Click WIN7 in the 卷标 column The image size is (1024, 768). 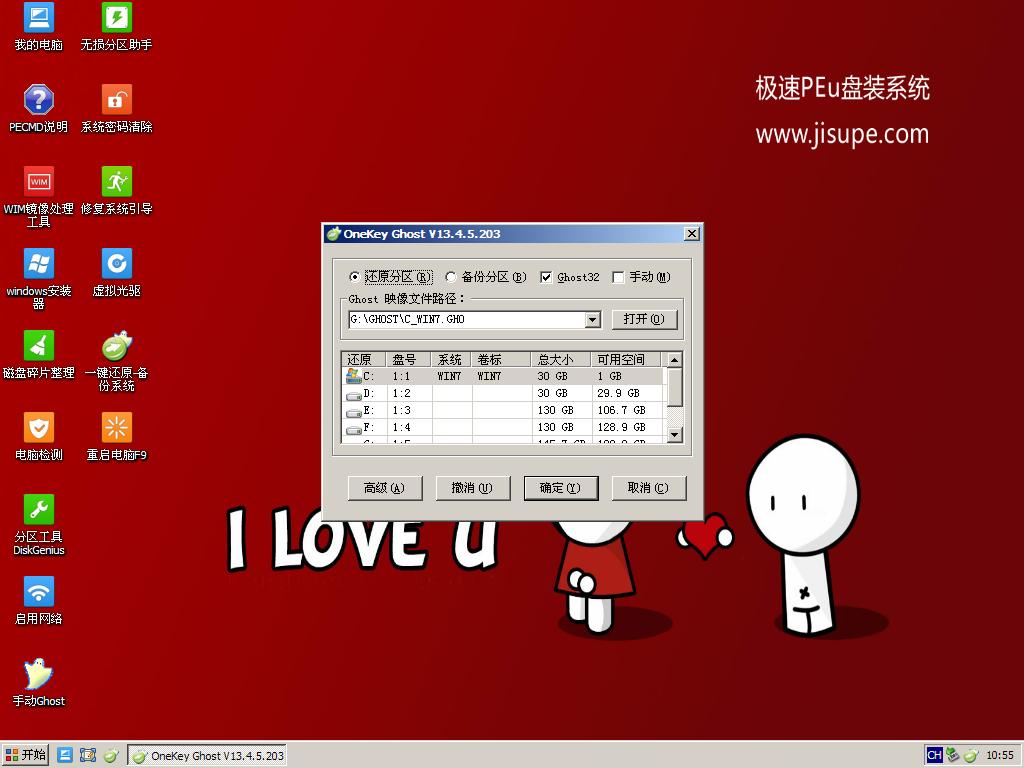click(x=489, y=376)
